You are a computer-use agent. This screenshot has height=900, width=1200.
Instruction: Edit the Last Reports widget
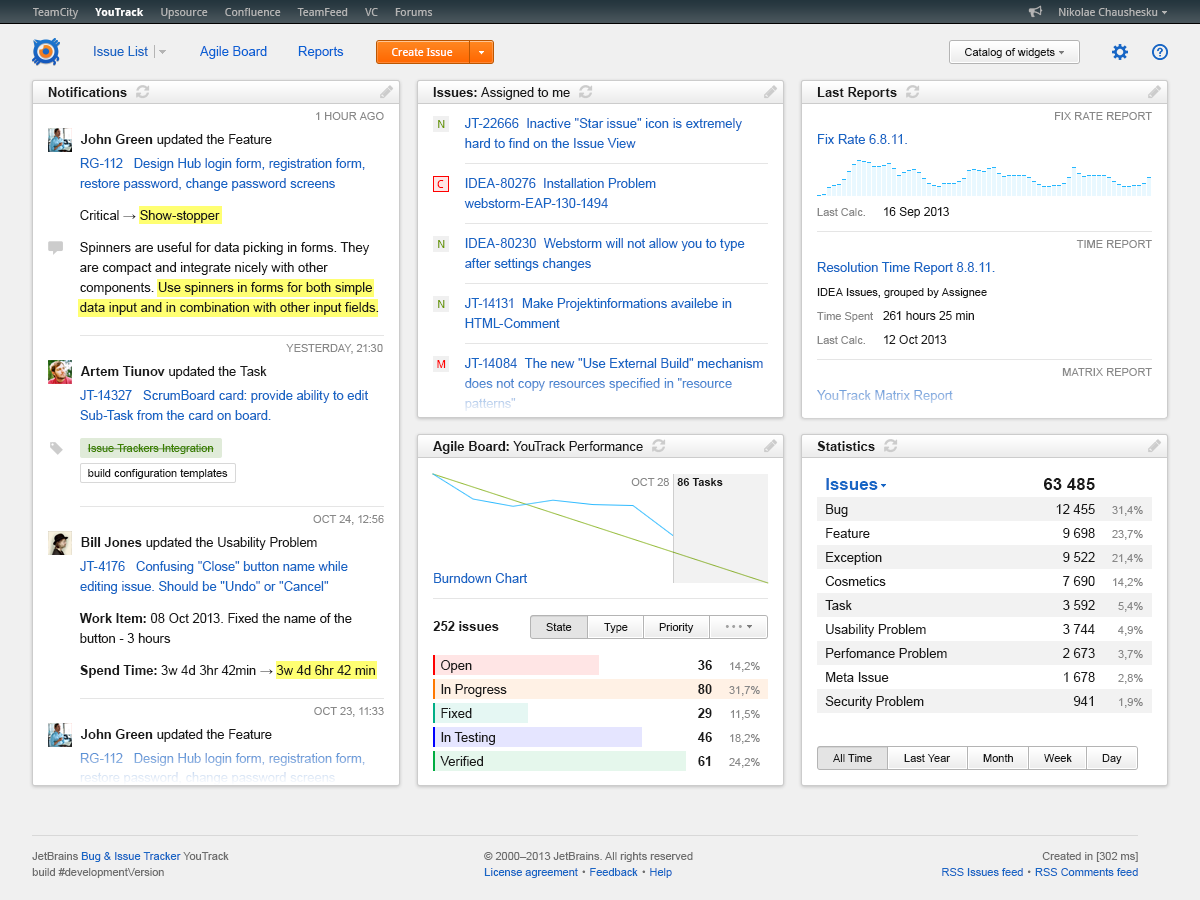[x=1154, y=92]
